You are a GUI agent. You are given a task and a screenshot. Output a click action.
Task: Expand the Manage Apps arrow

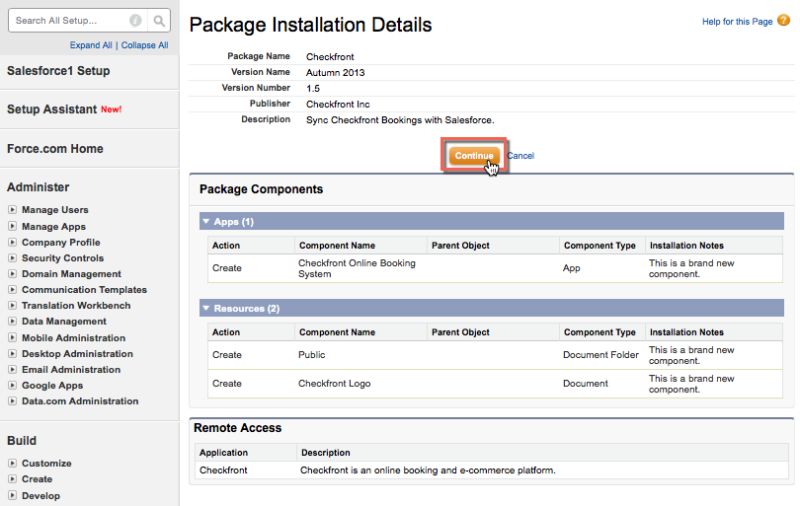[x=12, y=226]
